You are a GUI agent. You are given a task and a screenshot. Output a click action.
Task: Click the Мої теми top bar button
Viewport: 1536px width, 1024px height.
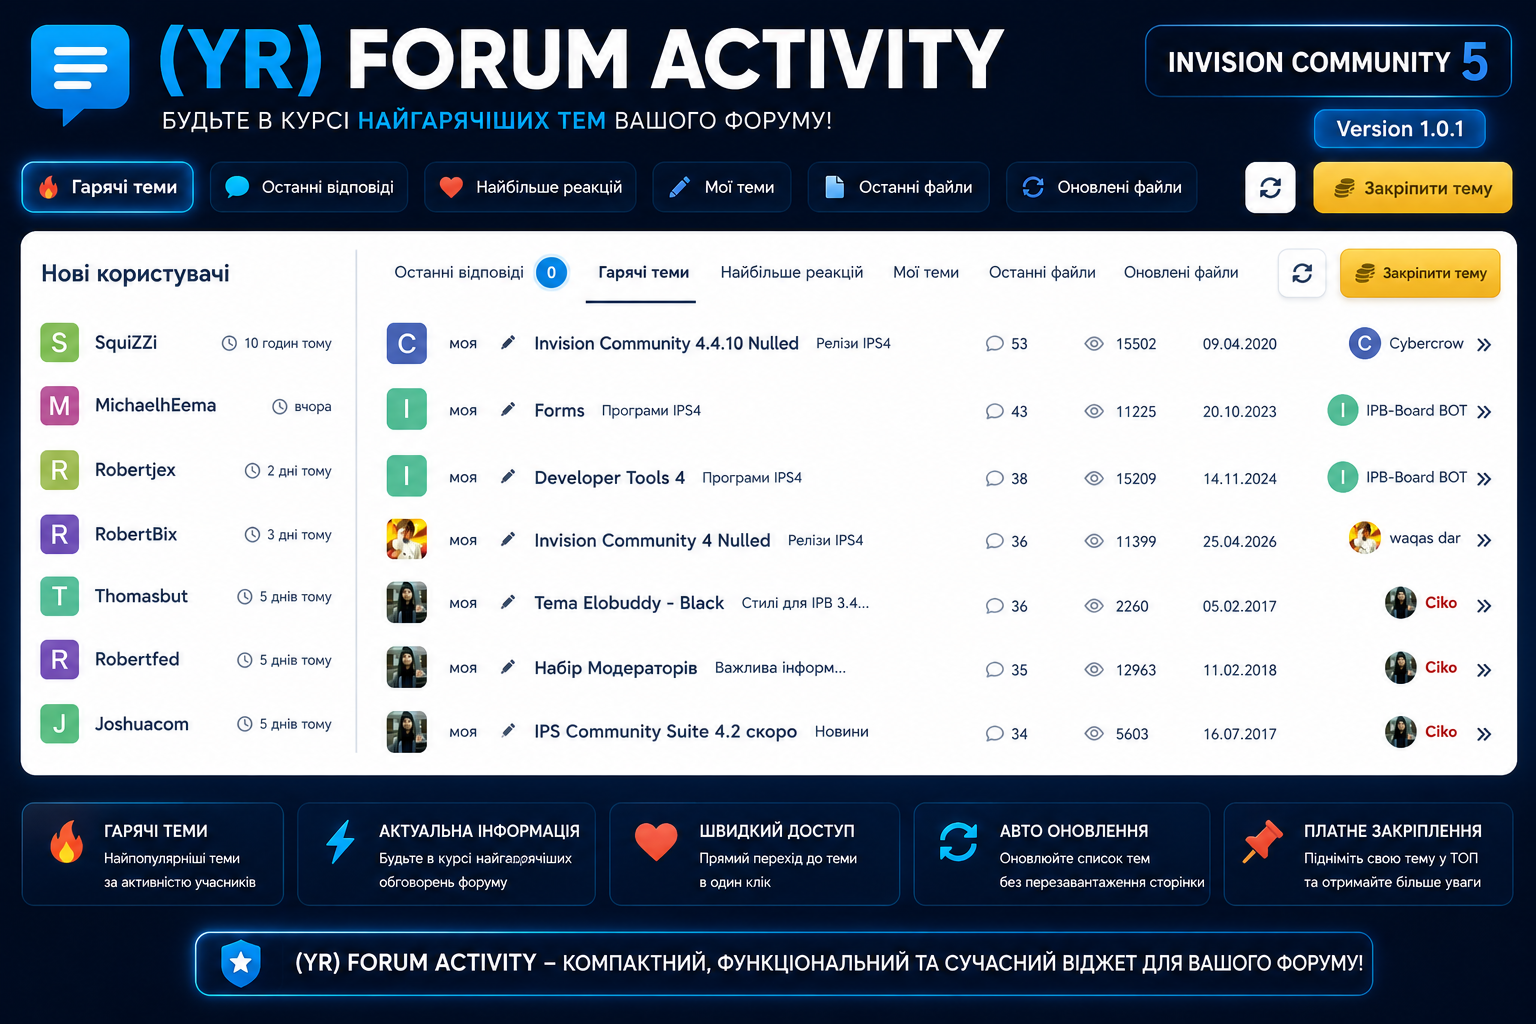(721, 187)
